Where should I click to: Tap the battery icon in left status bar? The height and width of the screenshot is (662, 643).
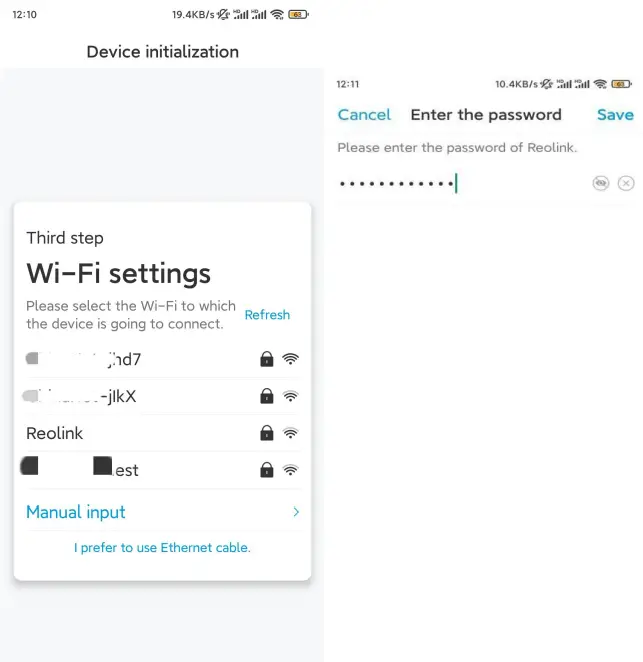pyautogui.click(x=298, y=15)
